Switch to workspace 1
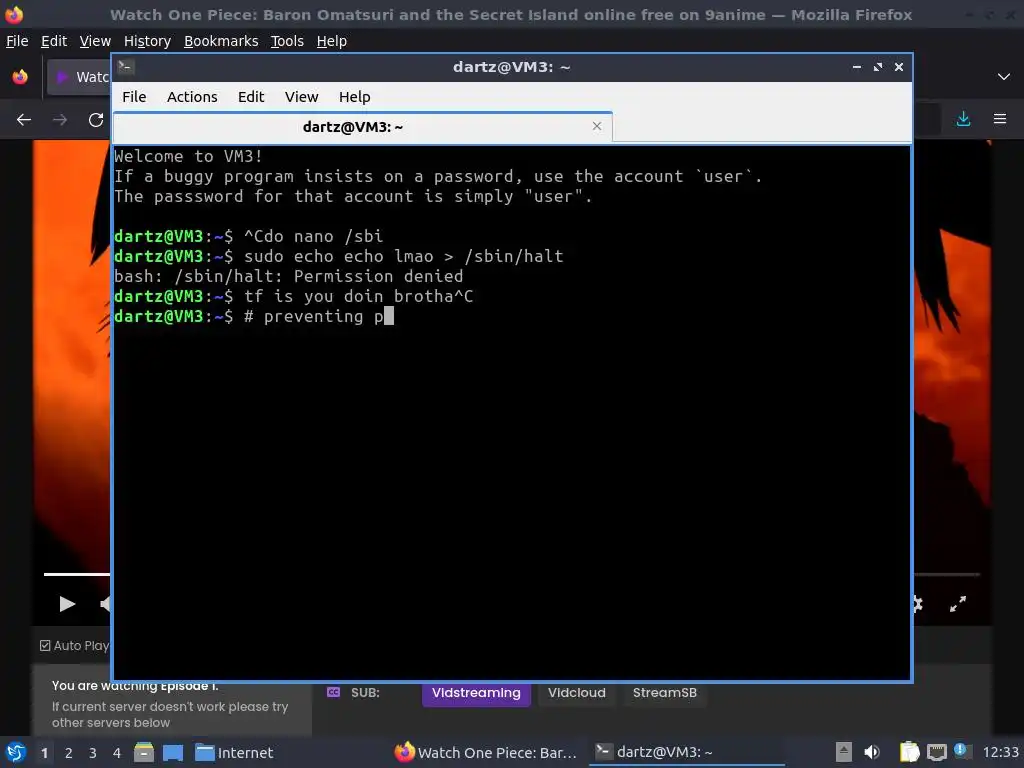Screen dimensions: 1024x768 [x=44, y=753]
